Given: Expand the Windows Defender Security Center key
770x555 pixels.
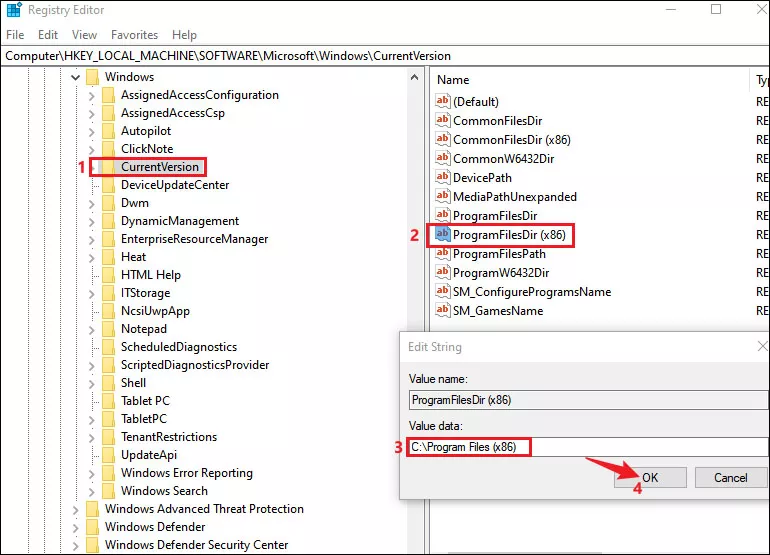Looking at the screenshot, I should tap(75, 545).
